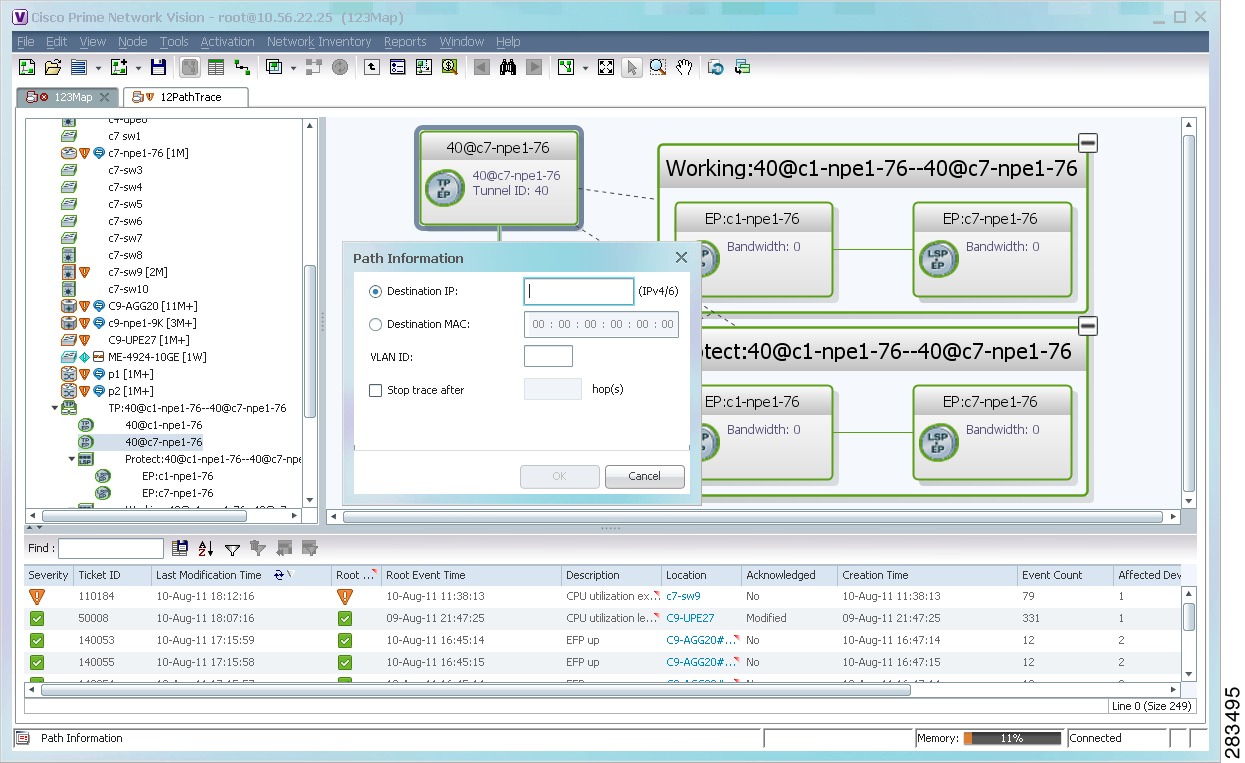
Task: Click the New Map toolbar icon
Action: tap(27, 67)
